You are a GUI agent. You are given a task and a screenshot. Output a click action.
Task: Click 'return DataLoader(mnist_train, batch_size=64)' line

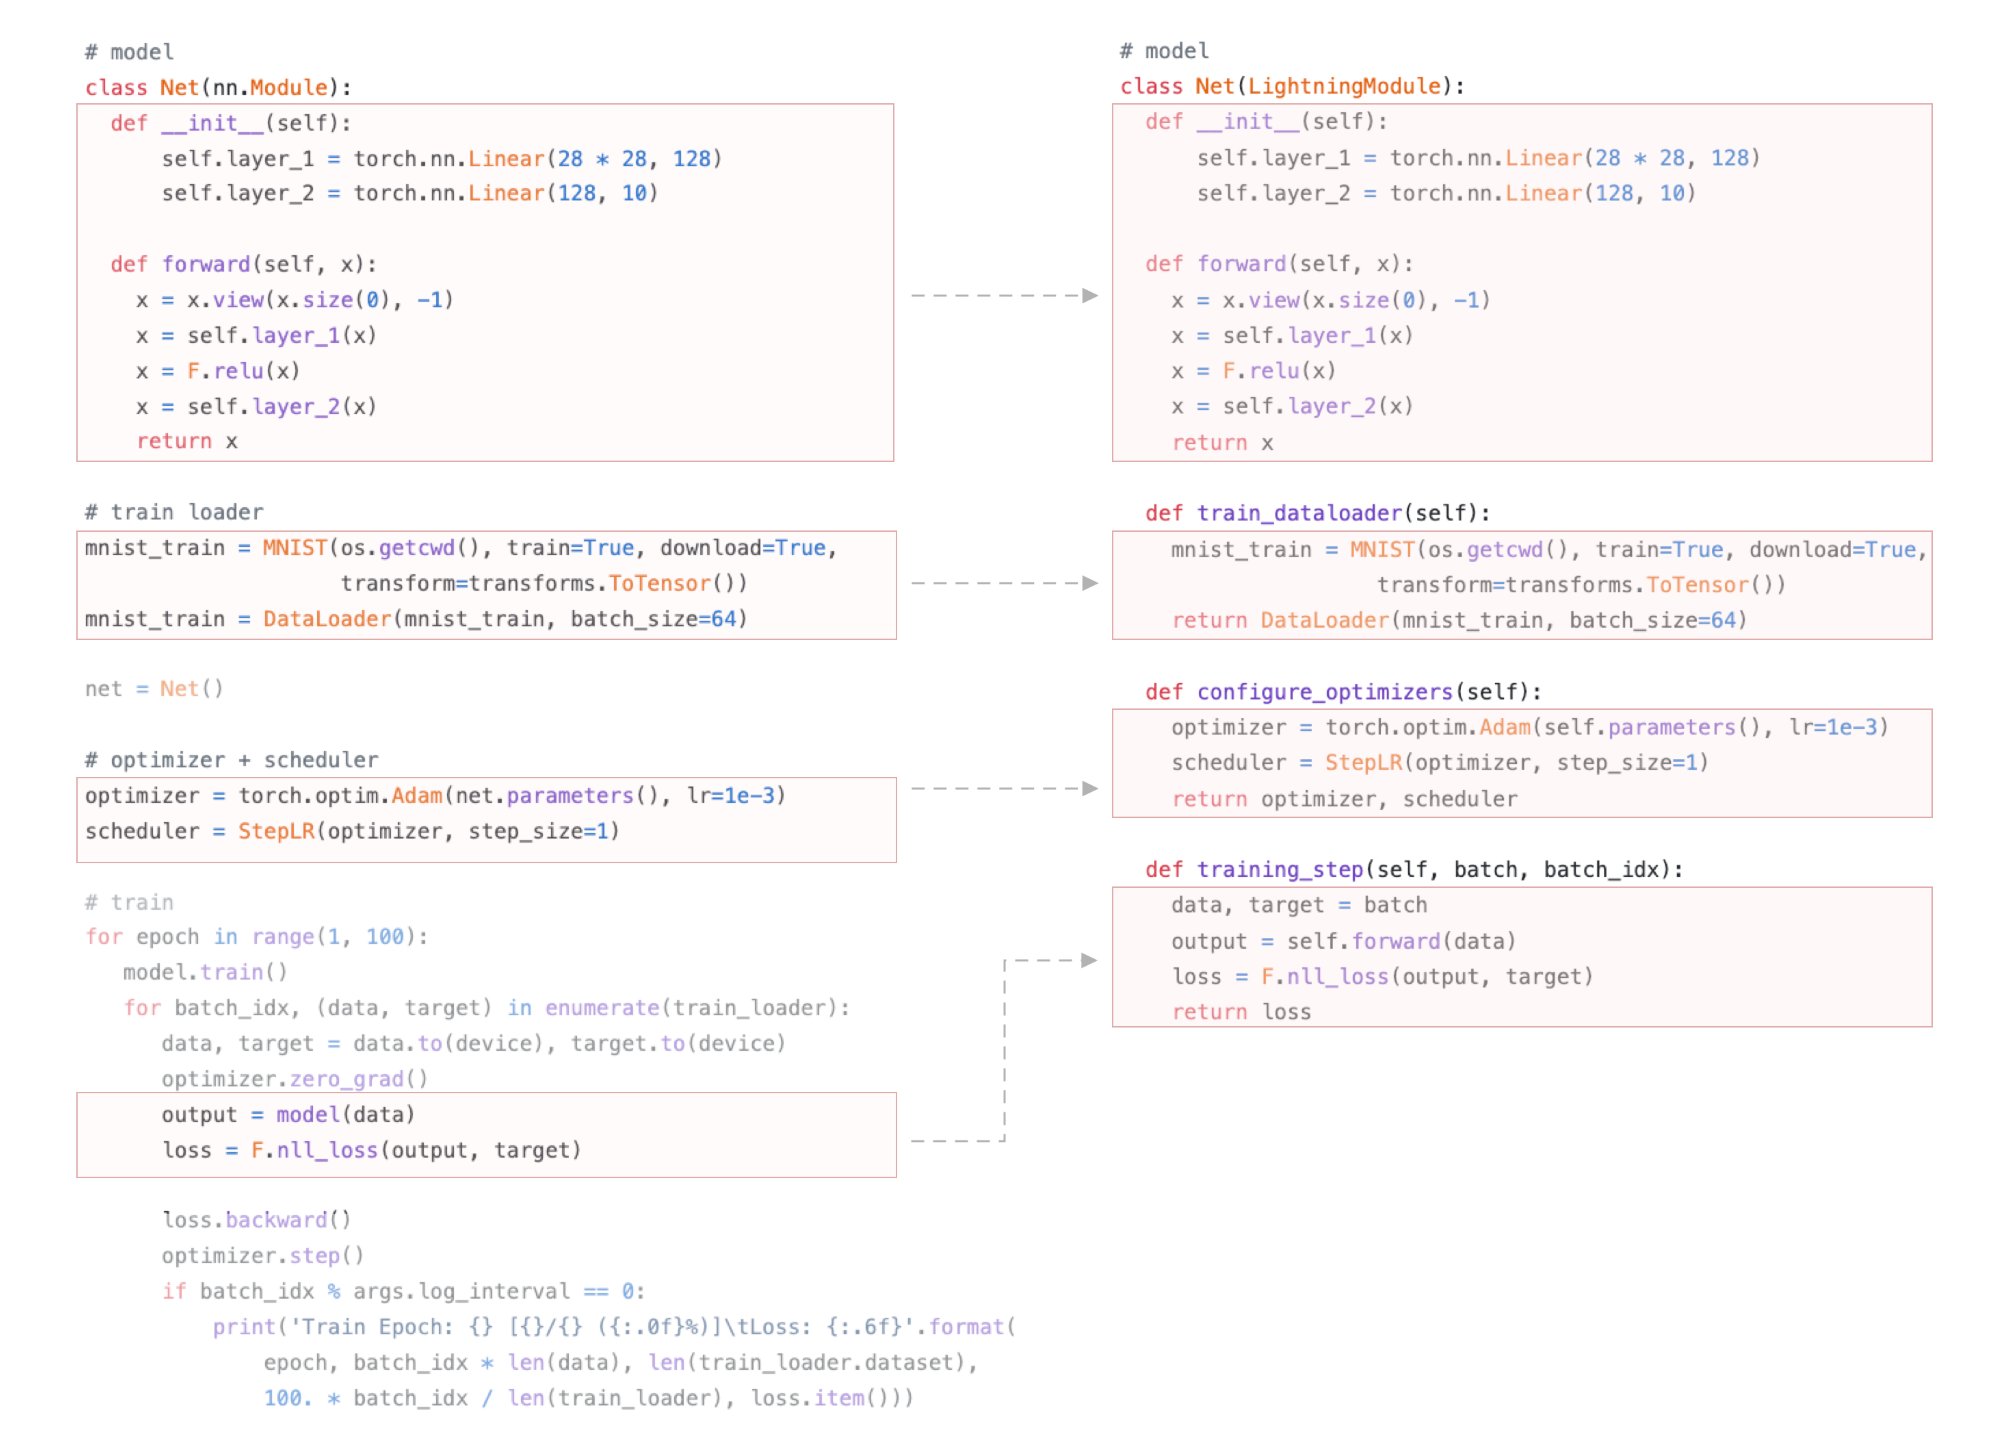(1458, 620)
